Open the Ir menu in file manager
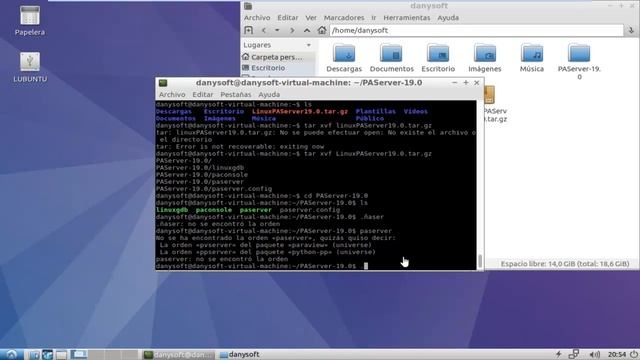Image resolution: width=640 pixels, height=360 pixels. 373,18
